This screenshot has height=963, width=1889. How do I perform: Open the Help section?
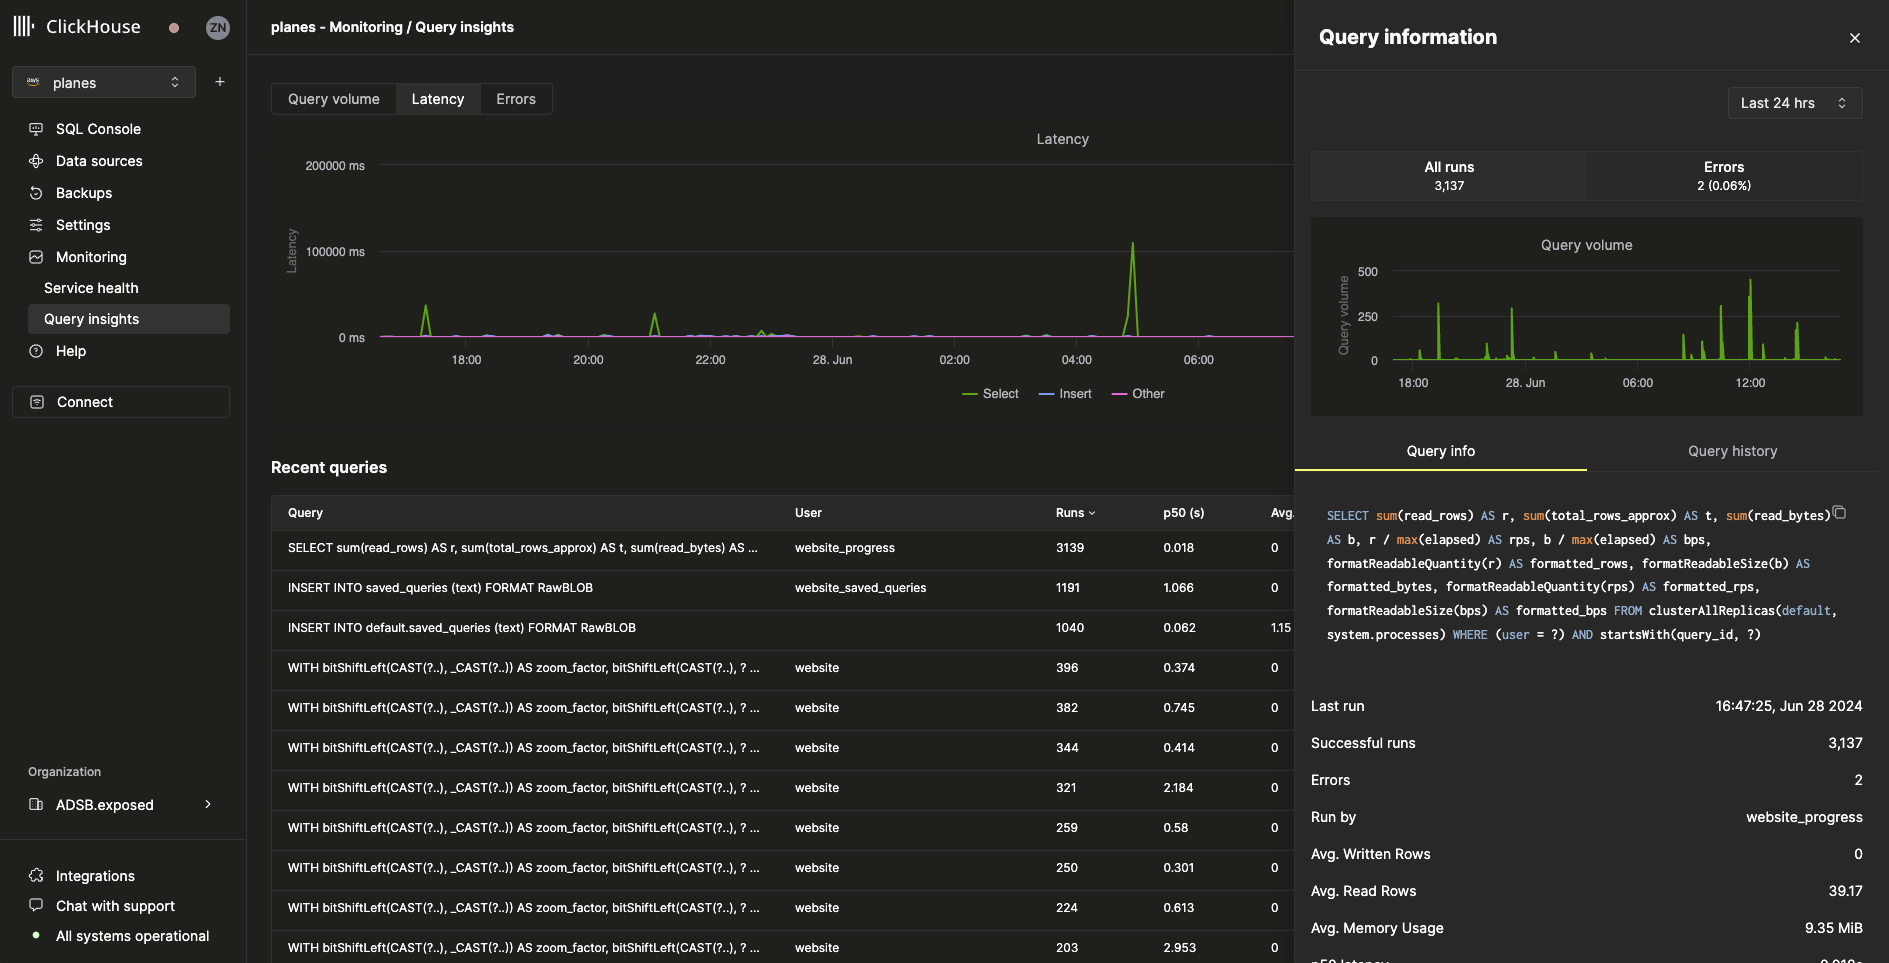(70, 351)
